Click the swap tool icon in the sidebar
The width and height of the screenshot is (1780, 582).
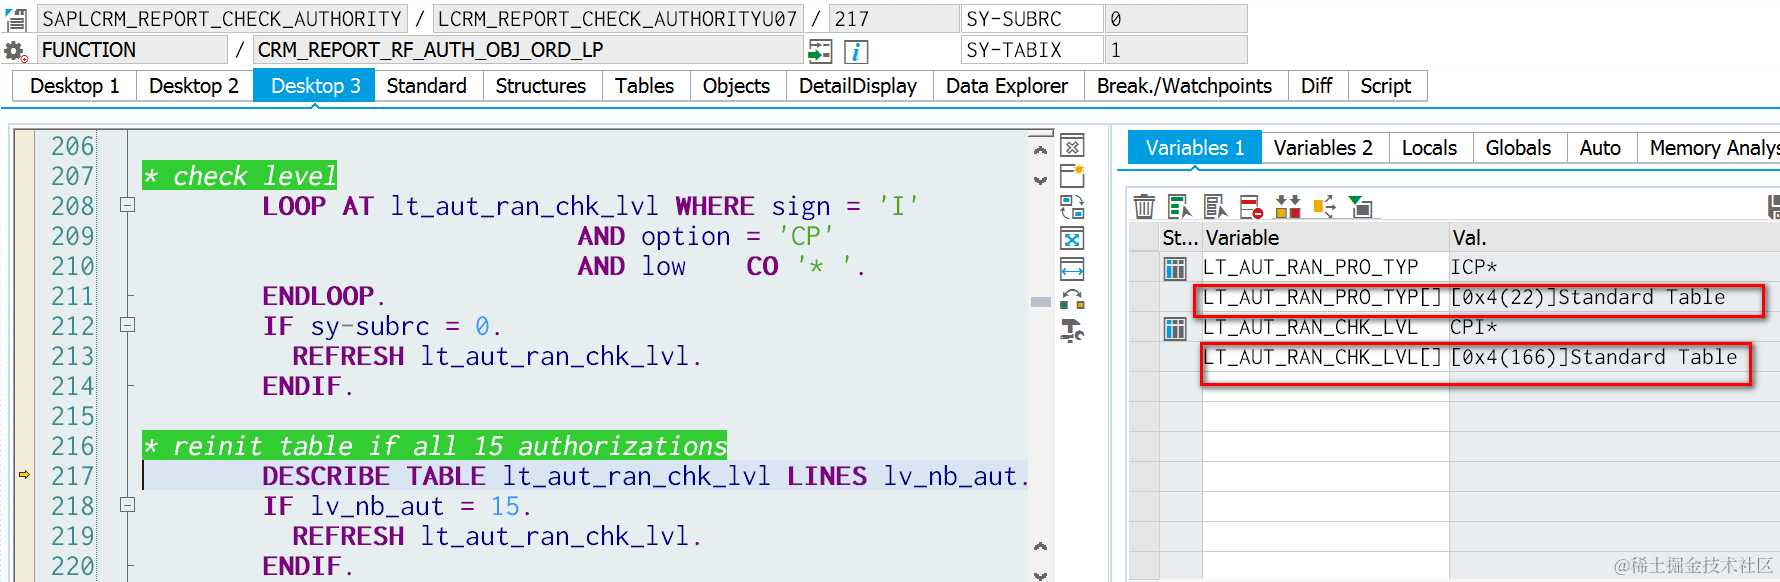1072,208
